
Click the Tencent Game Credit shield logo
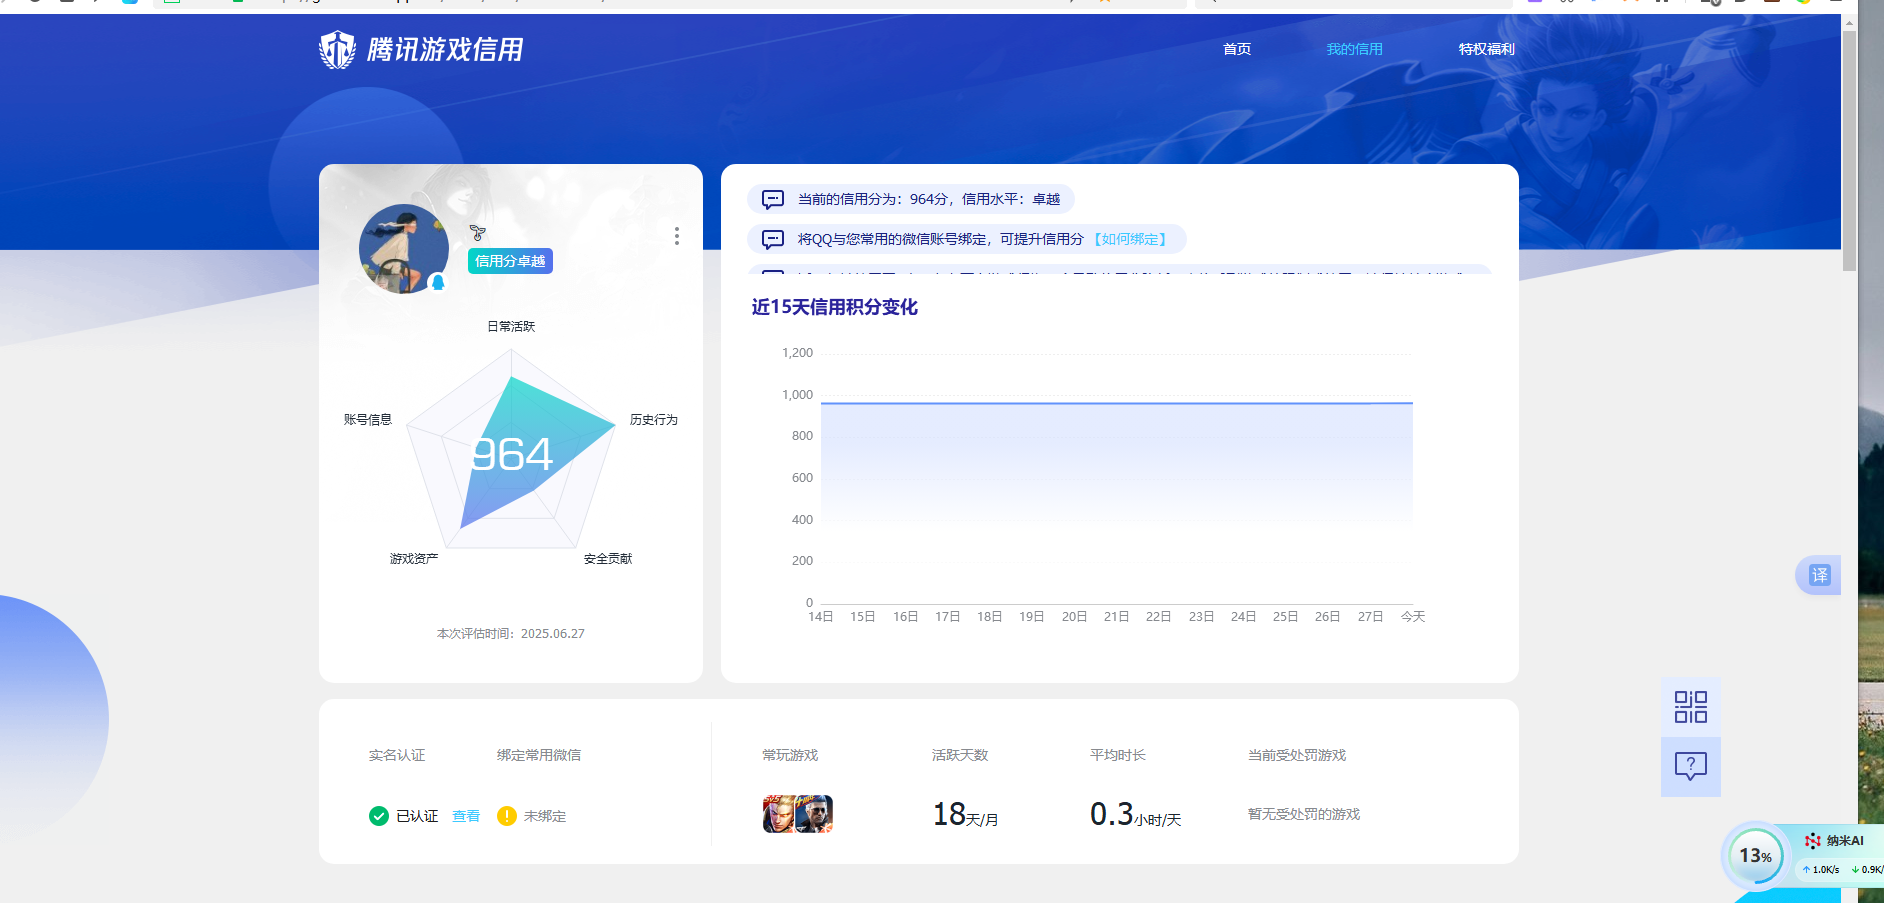click(x=337, y=49)
